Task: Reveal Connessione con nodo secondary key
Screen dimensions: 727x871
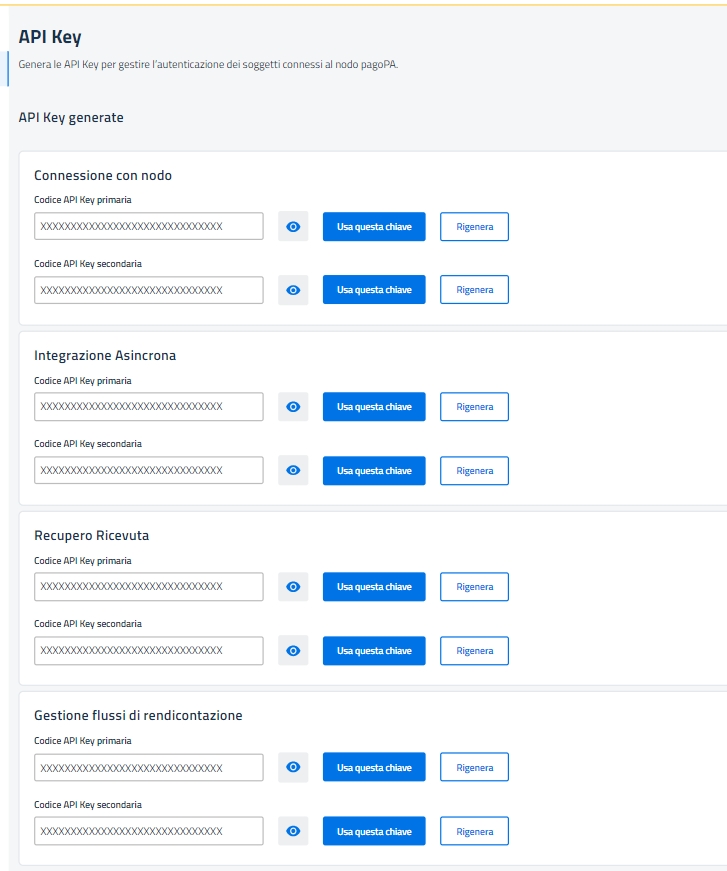Action: coord(293,290)
